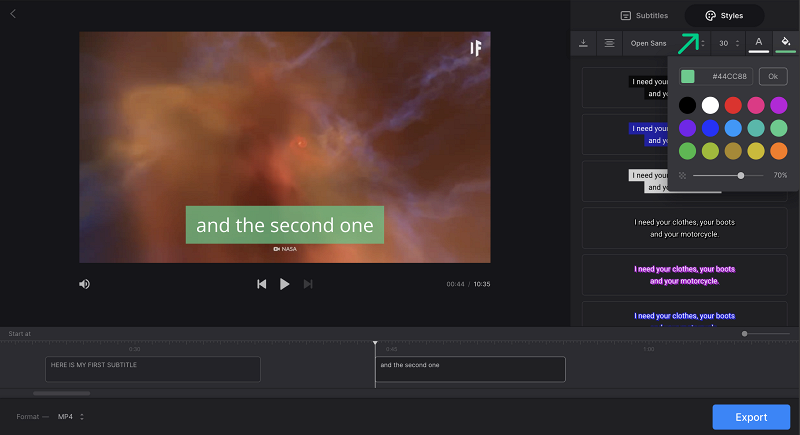The width and height of the screenshot is (800, 435).
Task: Pick the mint green color swatch
Action: [779, 129]
